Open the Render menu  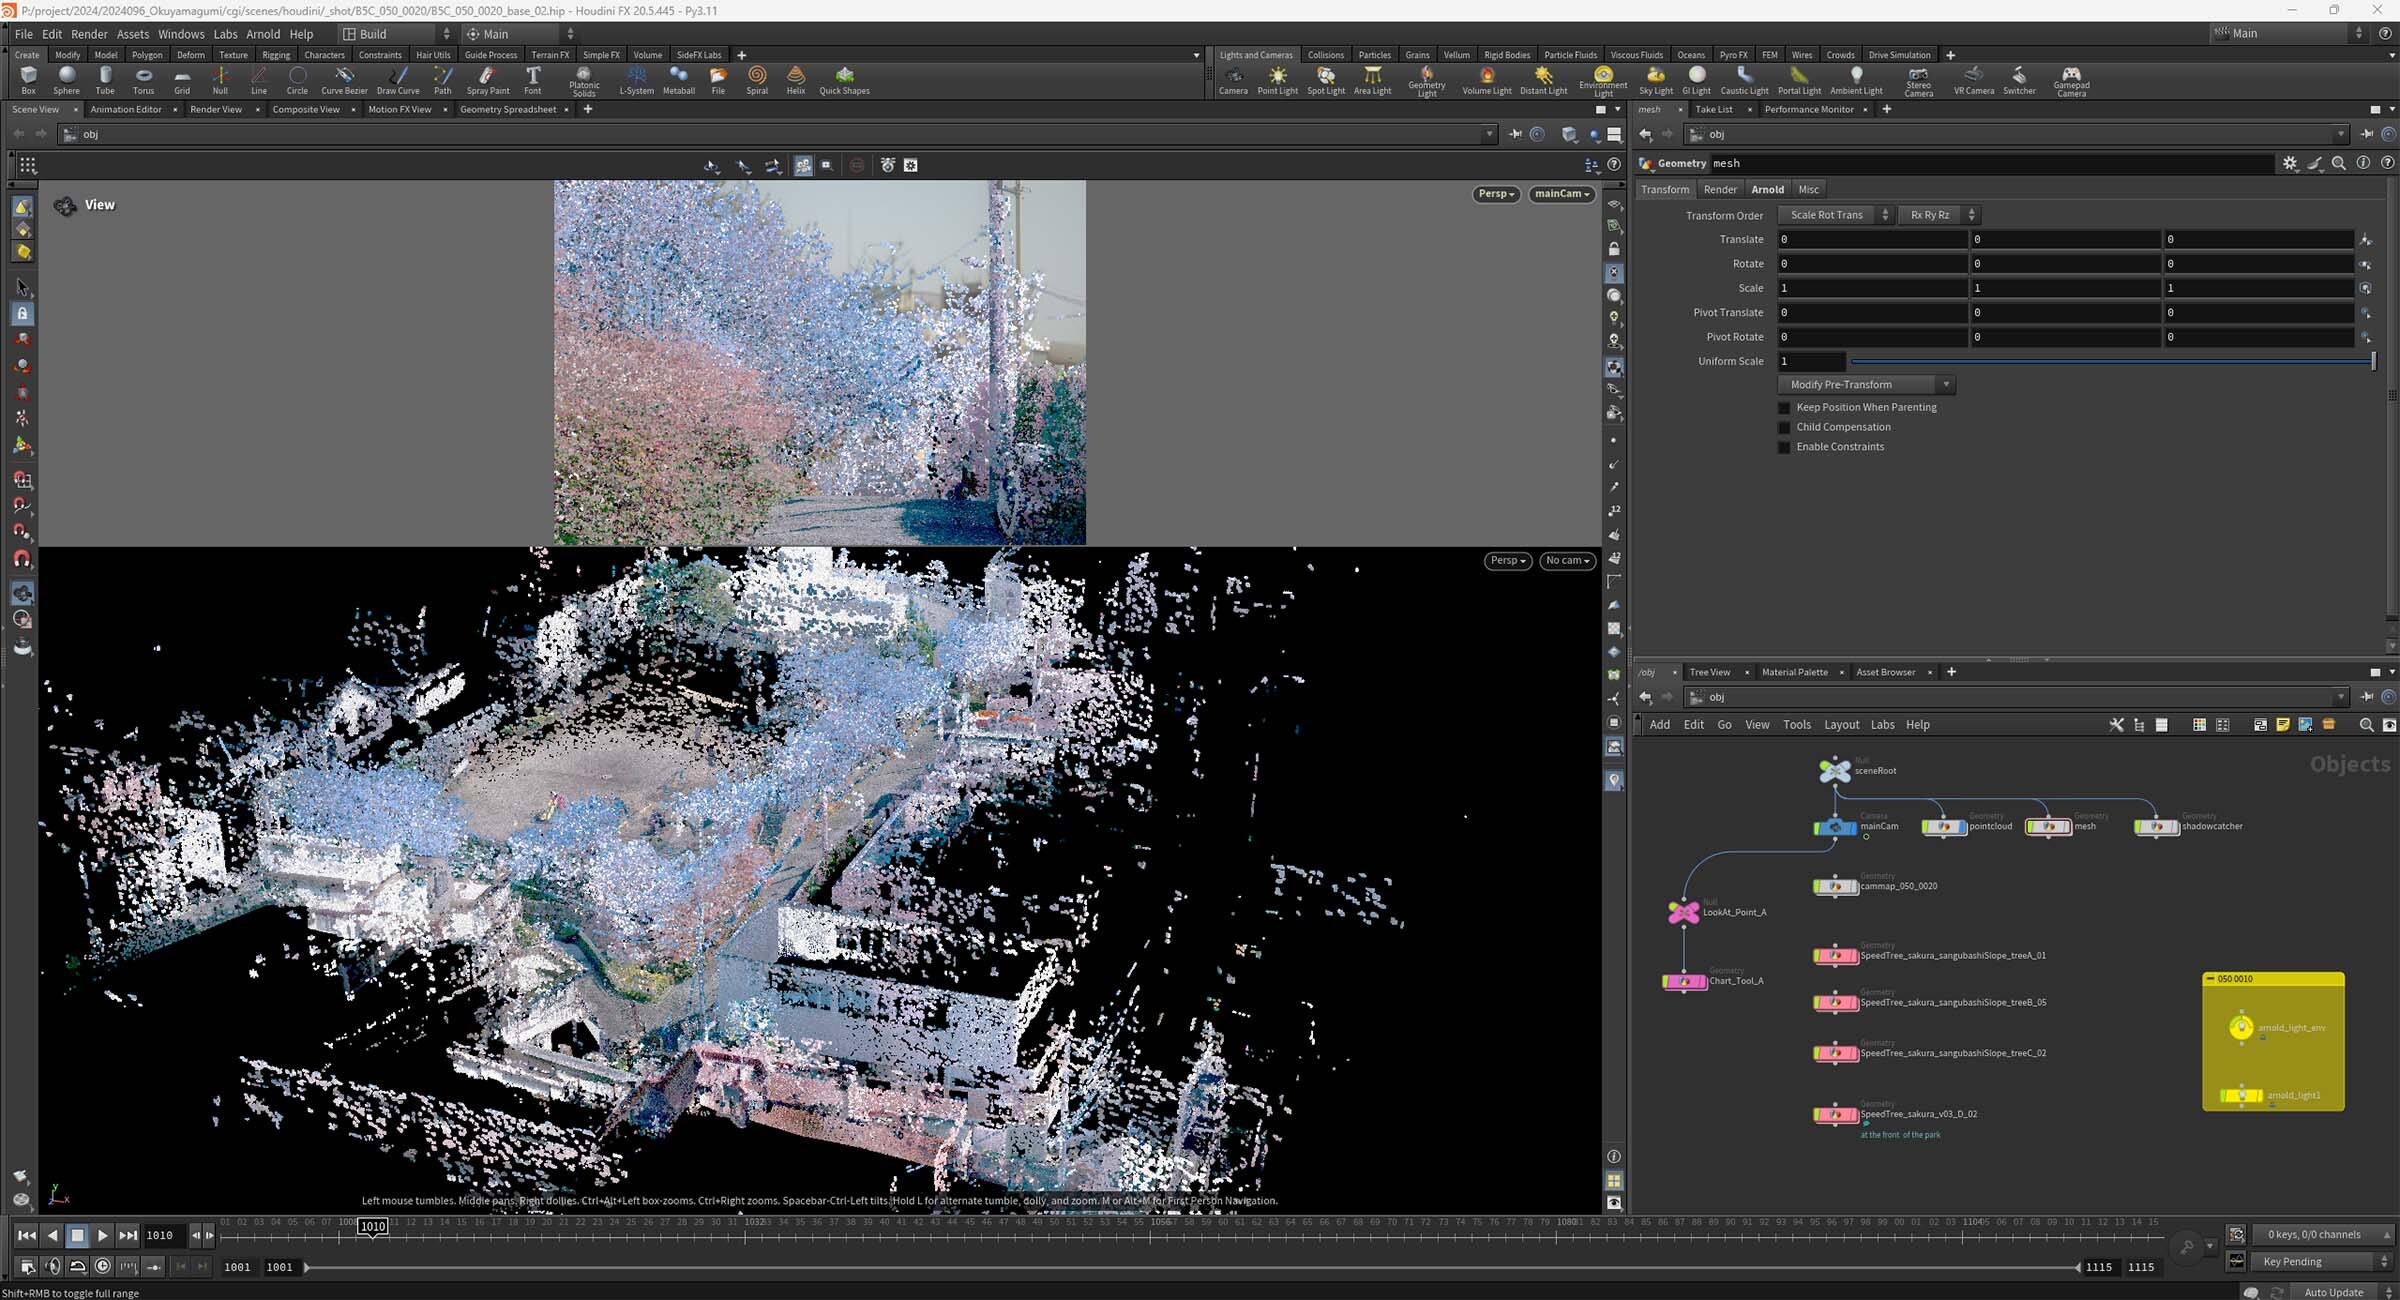89,34
